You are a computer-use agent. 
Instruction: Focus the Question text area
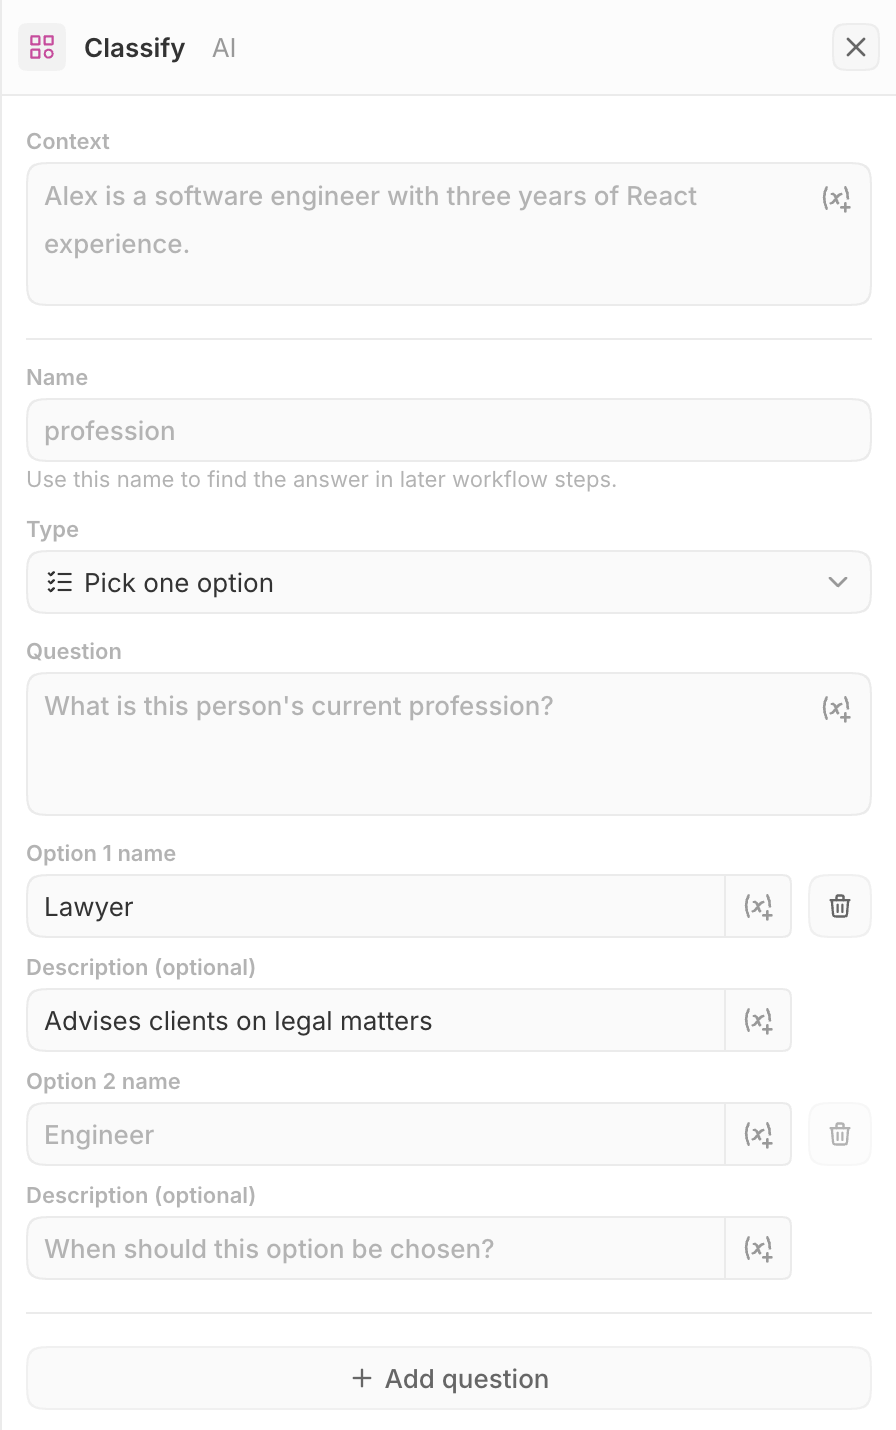[x=449, y=744]
